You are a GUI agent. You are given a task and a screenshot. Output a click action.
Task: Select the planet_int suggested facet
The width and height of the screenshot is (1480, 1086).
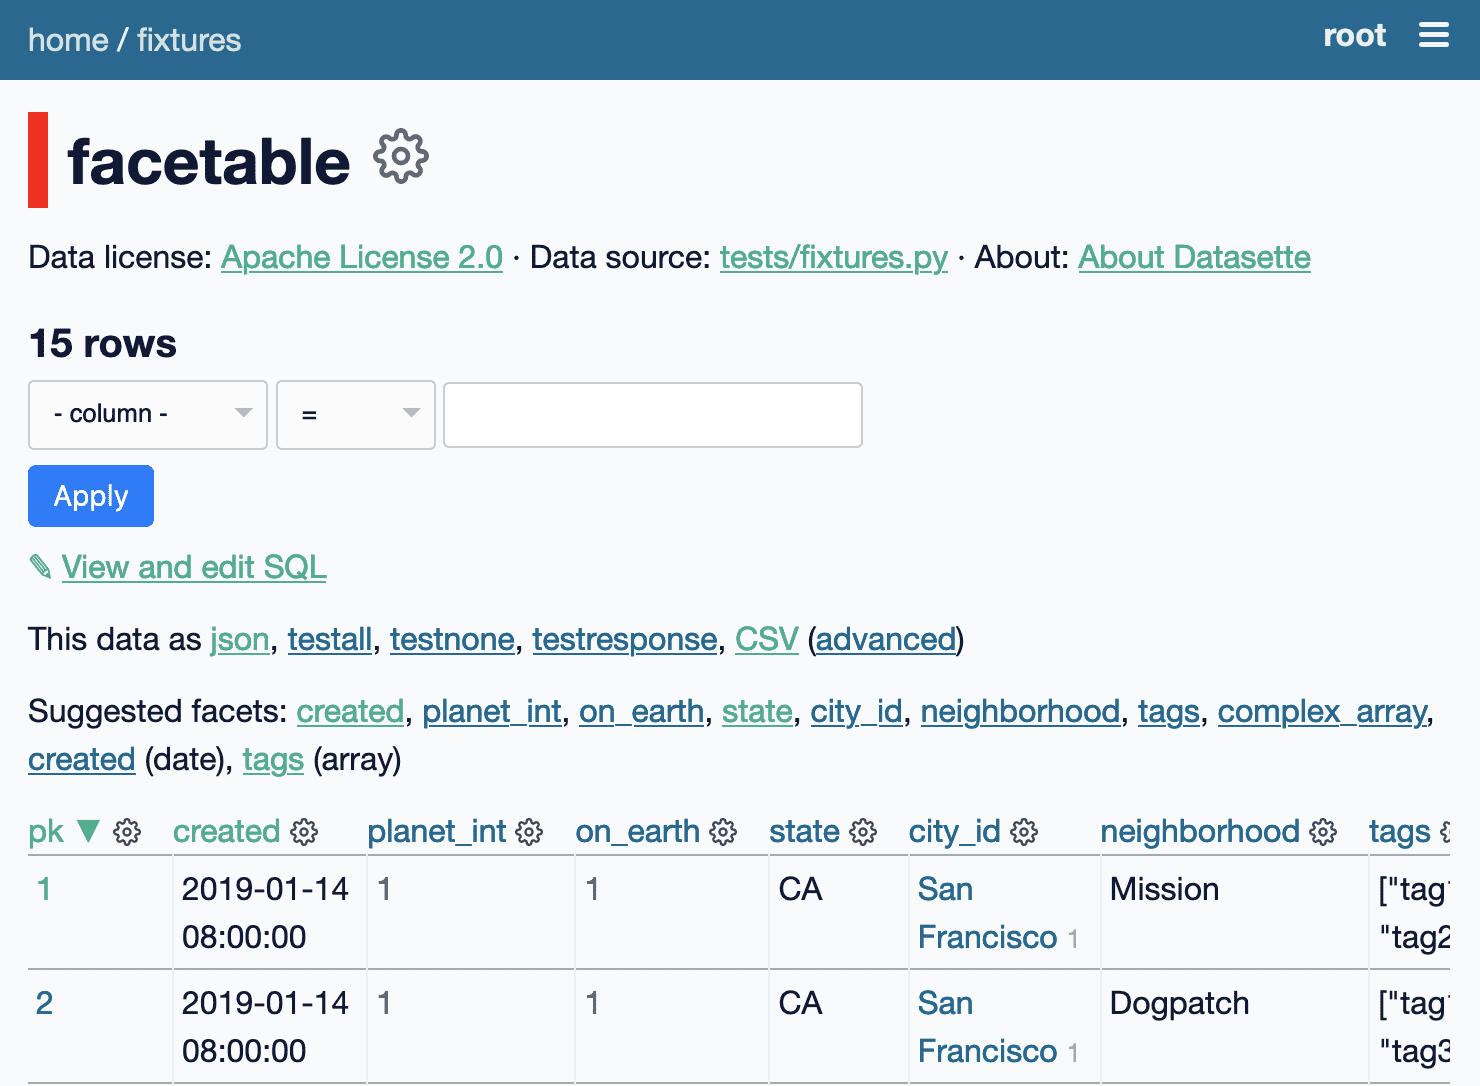click(491, 711)
